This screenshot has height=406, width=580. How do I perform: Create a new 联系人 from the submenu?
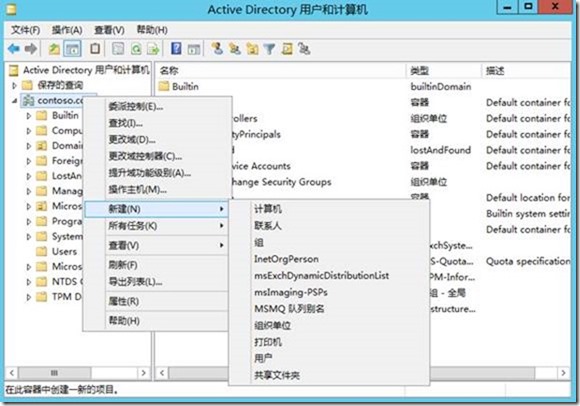[329, 226]
